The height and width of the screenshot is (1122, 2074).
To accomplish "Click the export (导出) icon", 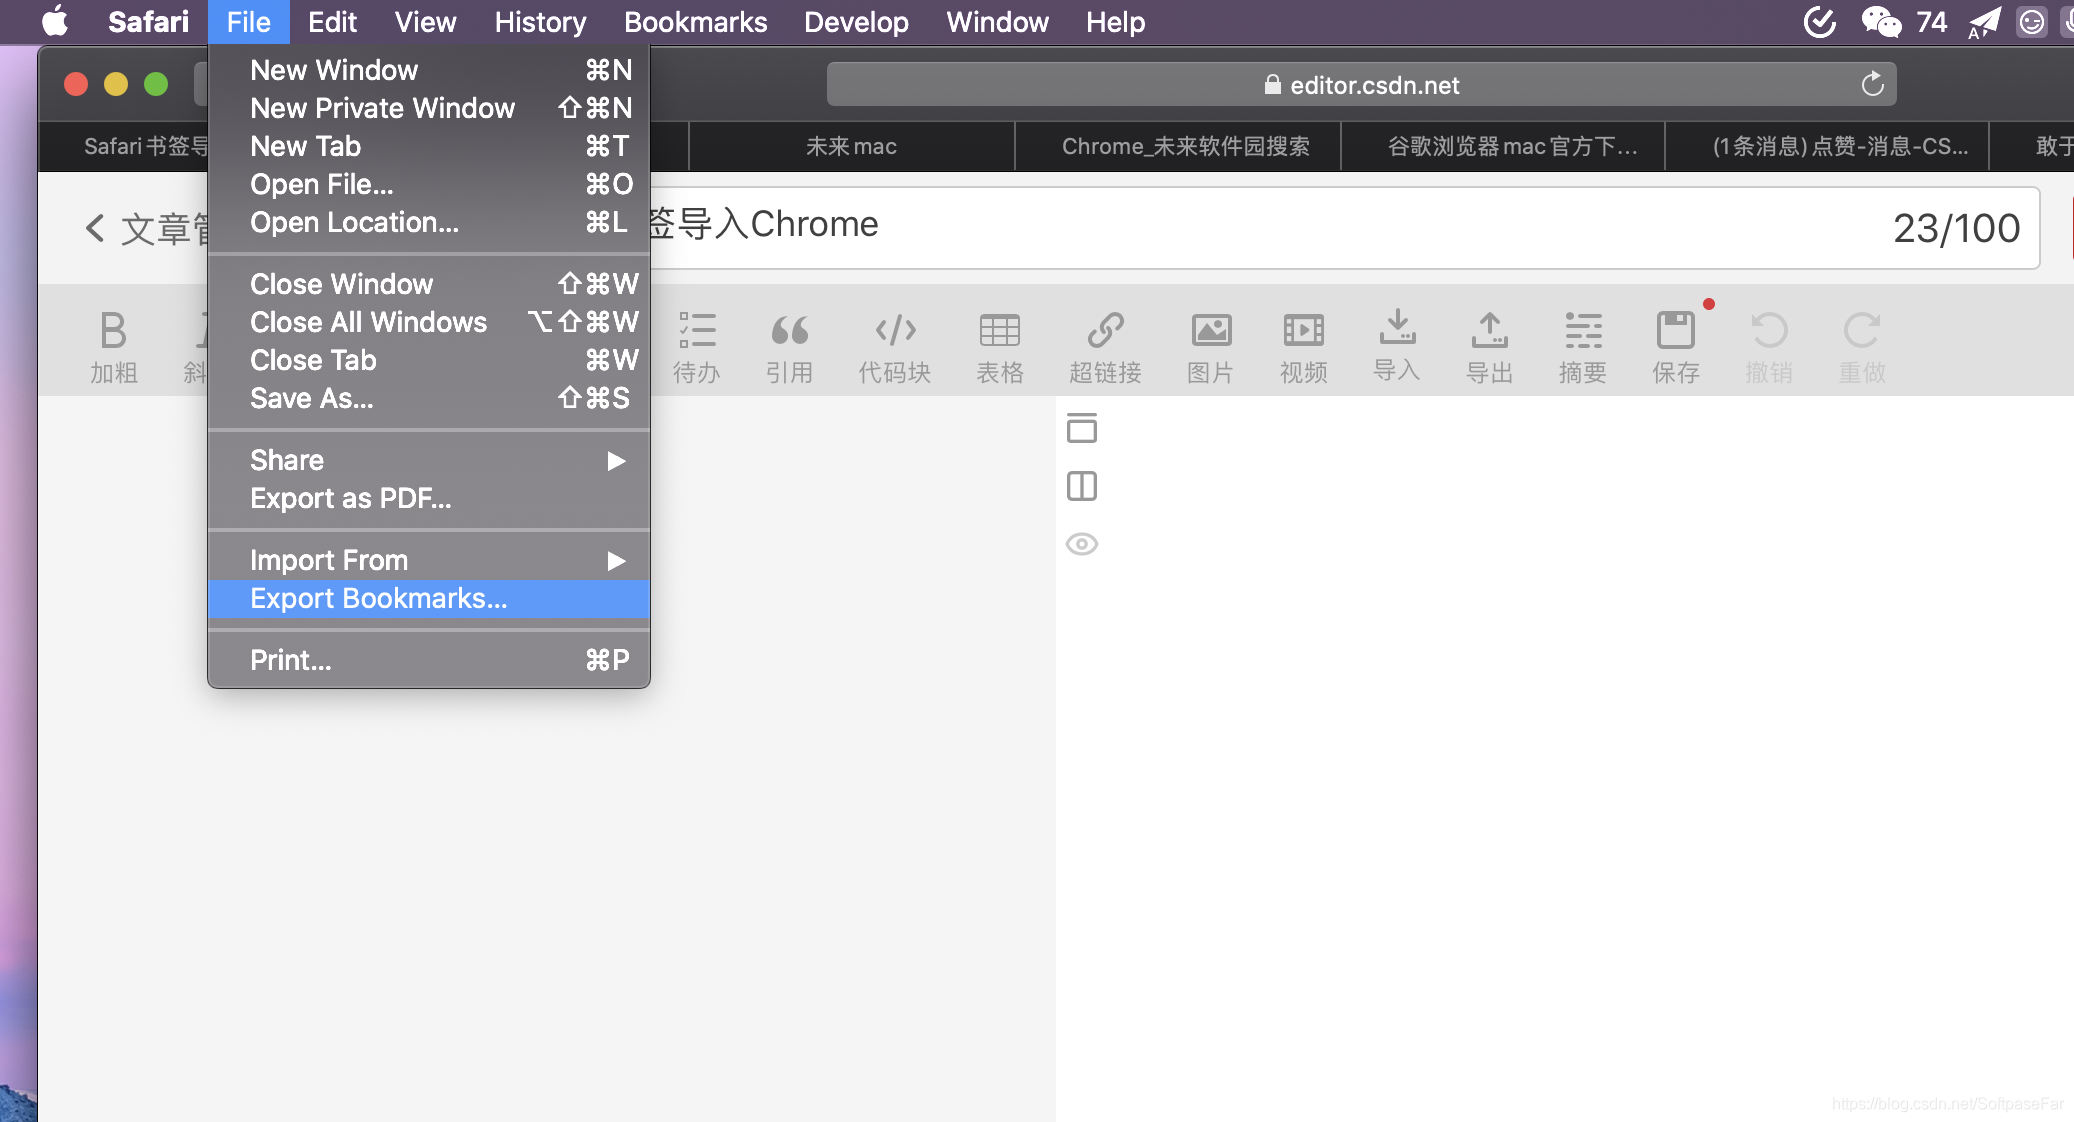I will pos(1490,346).
